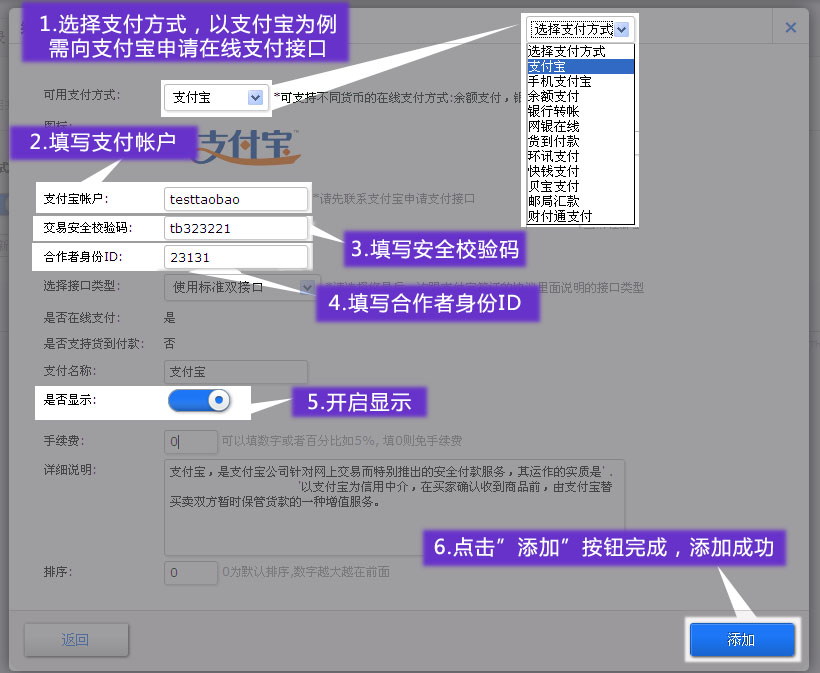Close the dialog with the X icon
The image size is (820, 673).
pos(791,28)
